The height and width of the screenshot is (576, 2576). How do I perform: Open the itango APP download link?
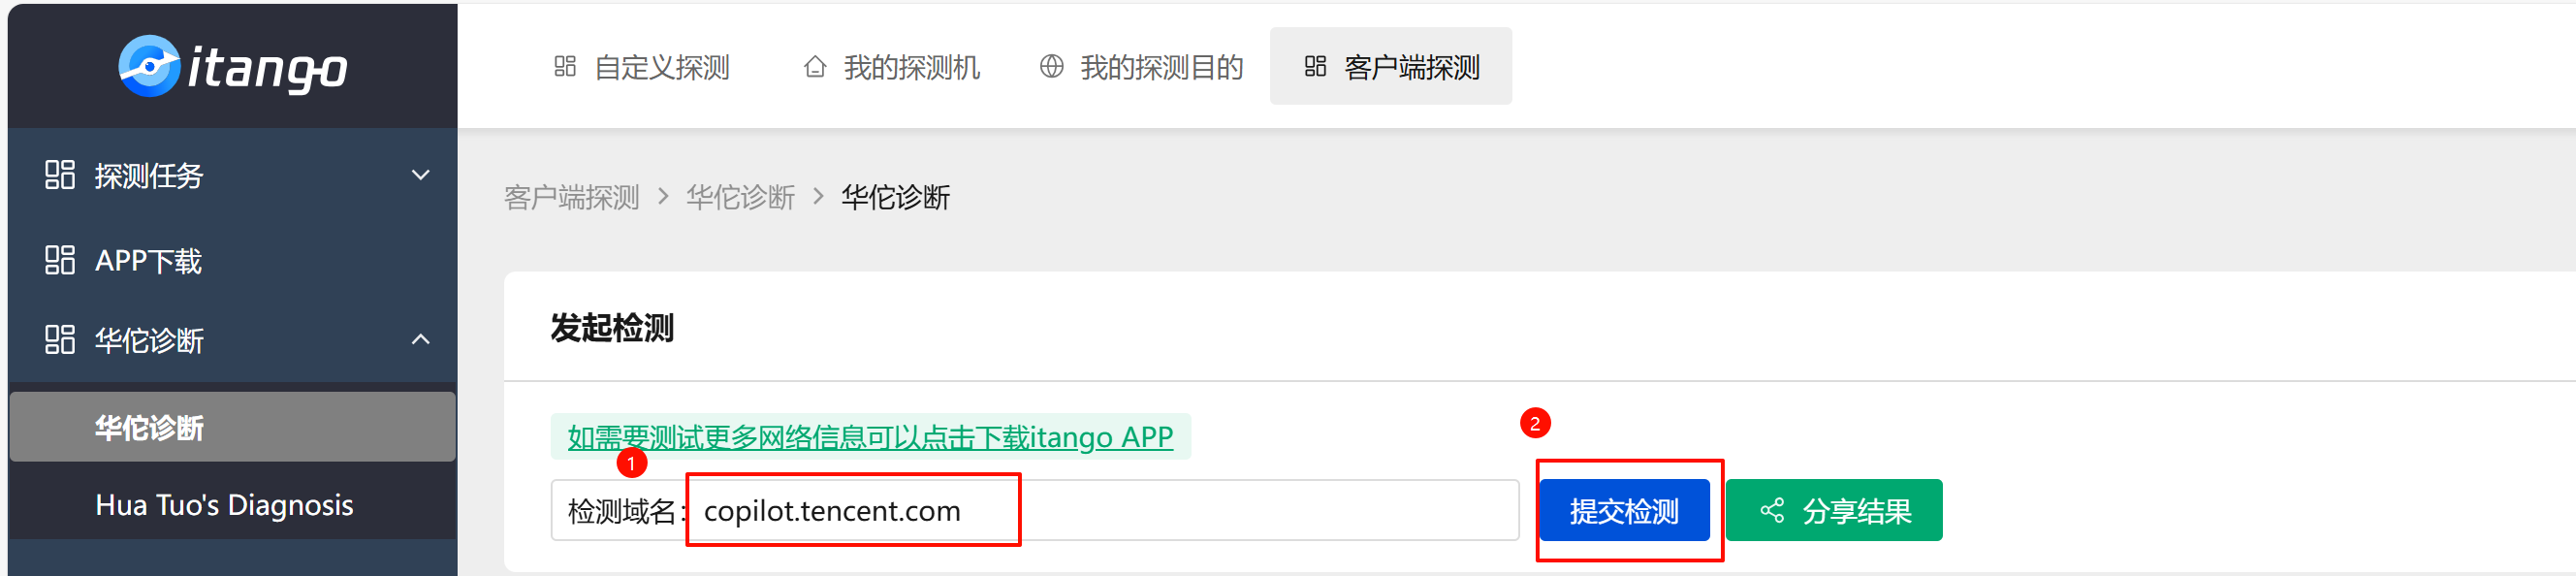(870, 437)
